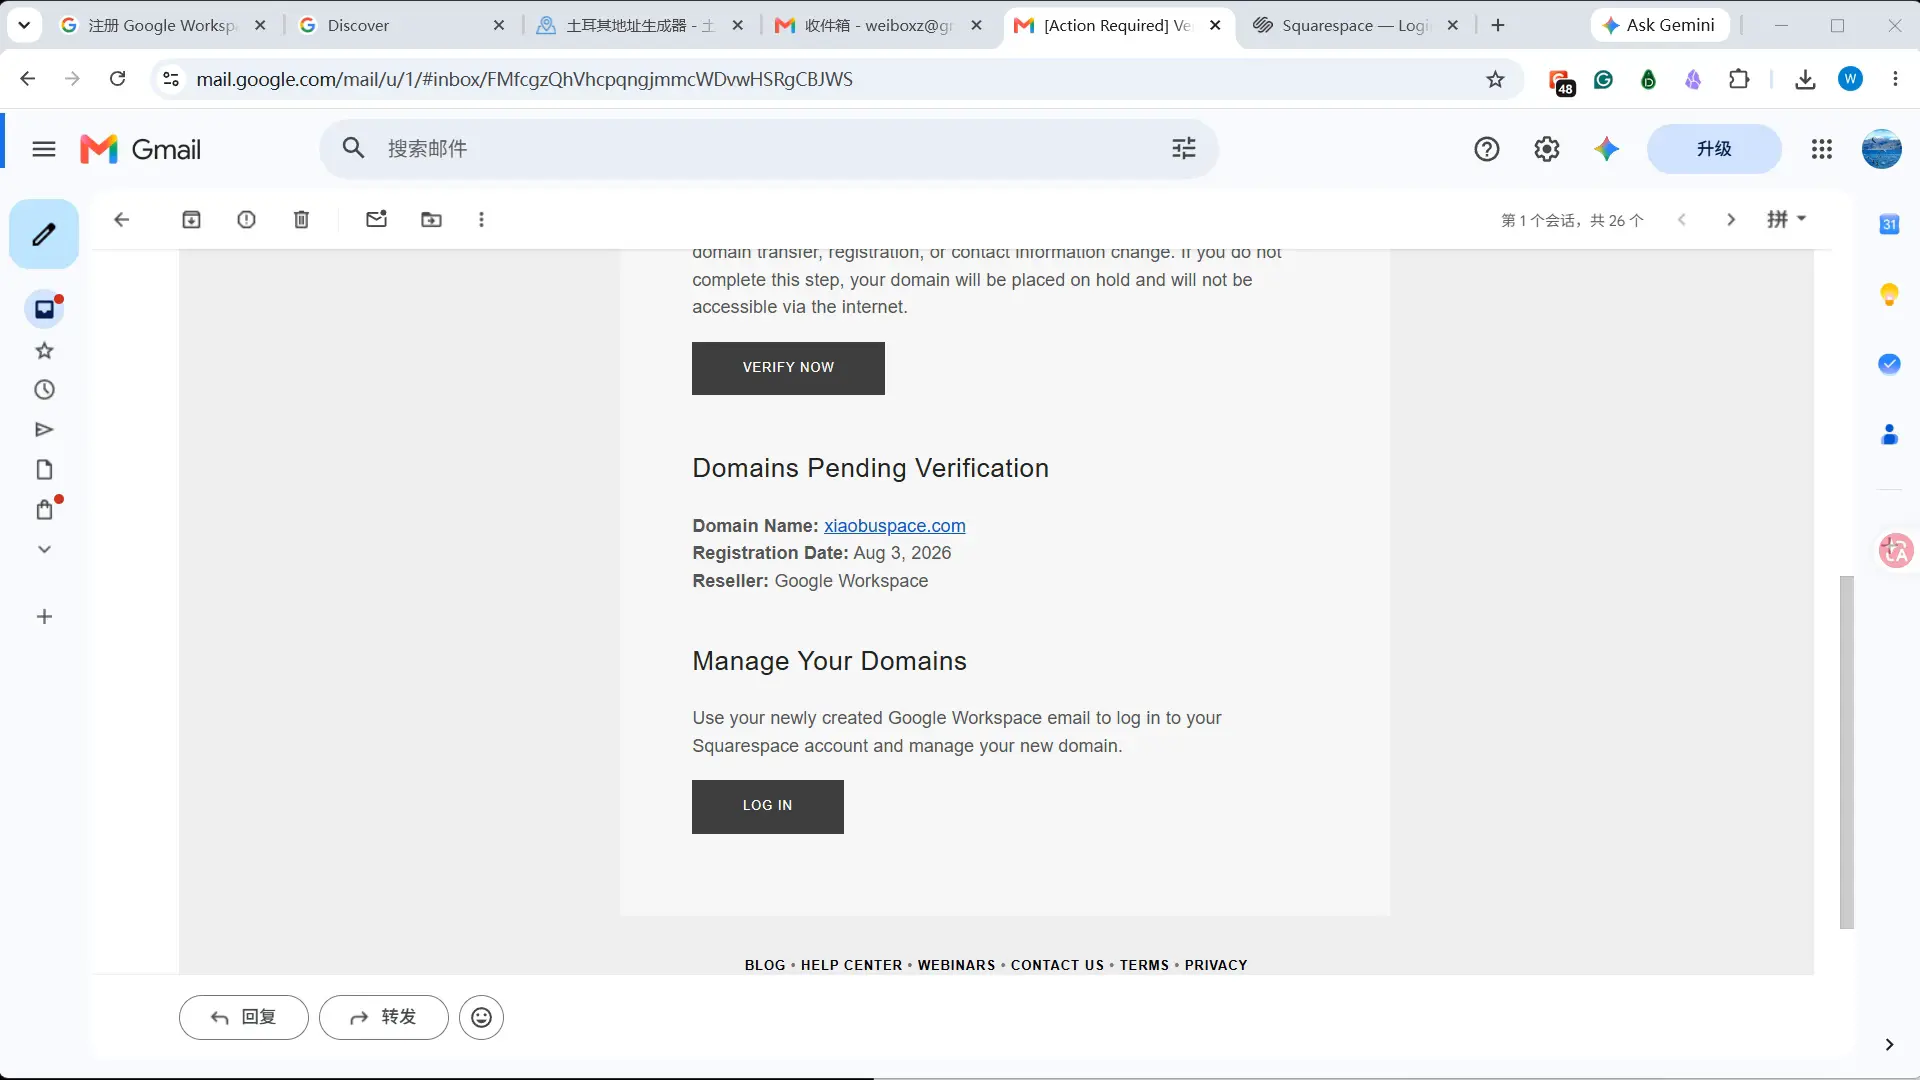Open the clipboard icon with red dot in sidebar

(44, 510)
